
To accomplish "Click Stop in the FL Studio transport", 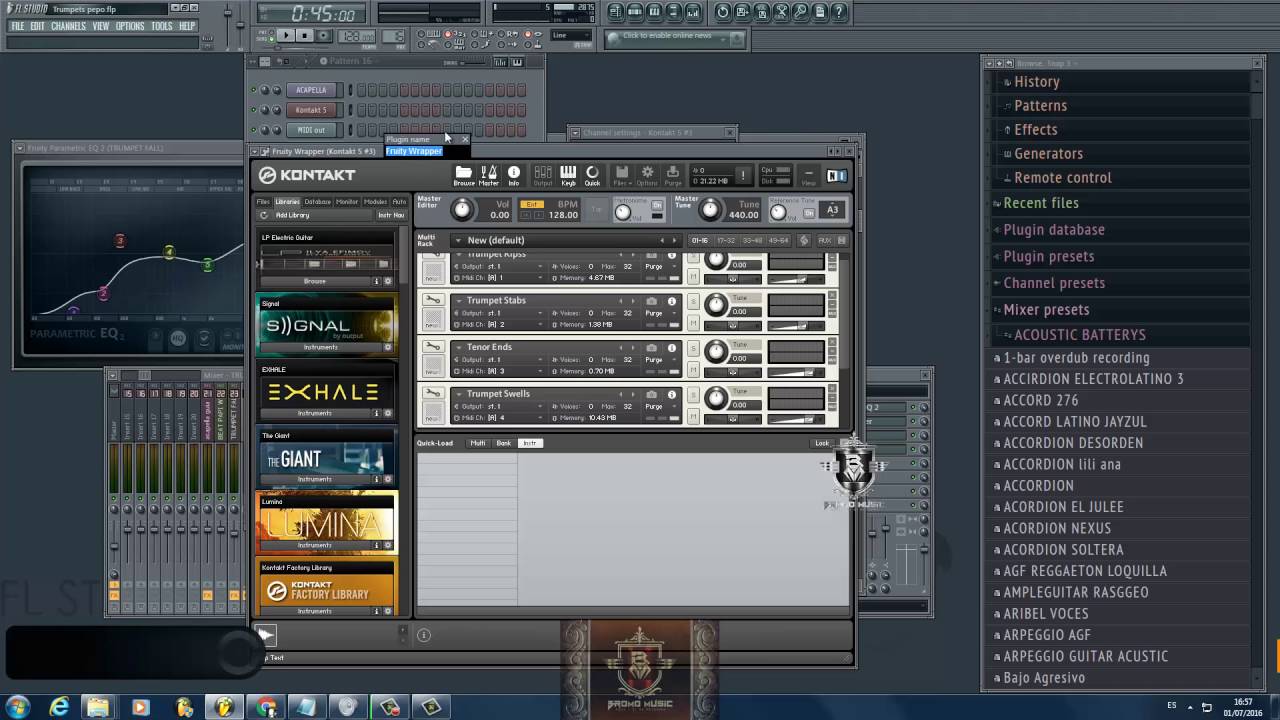I will [305, 35].
